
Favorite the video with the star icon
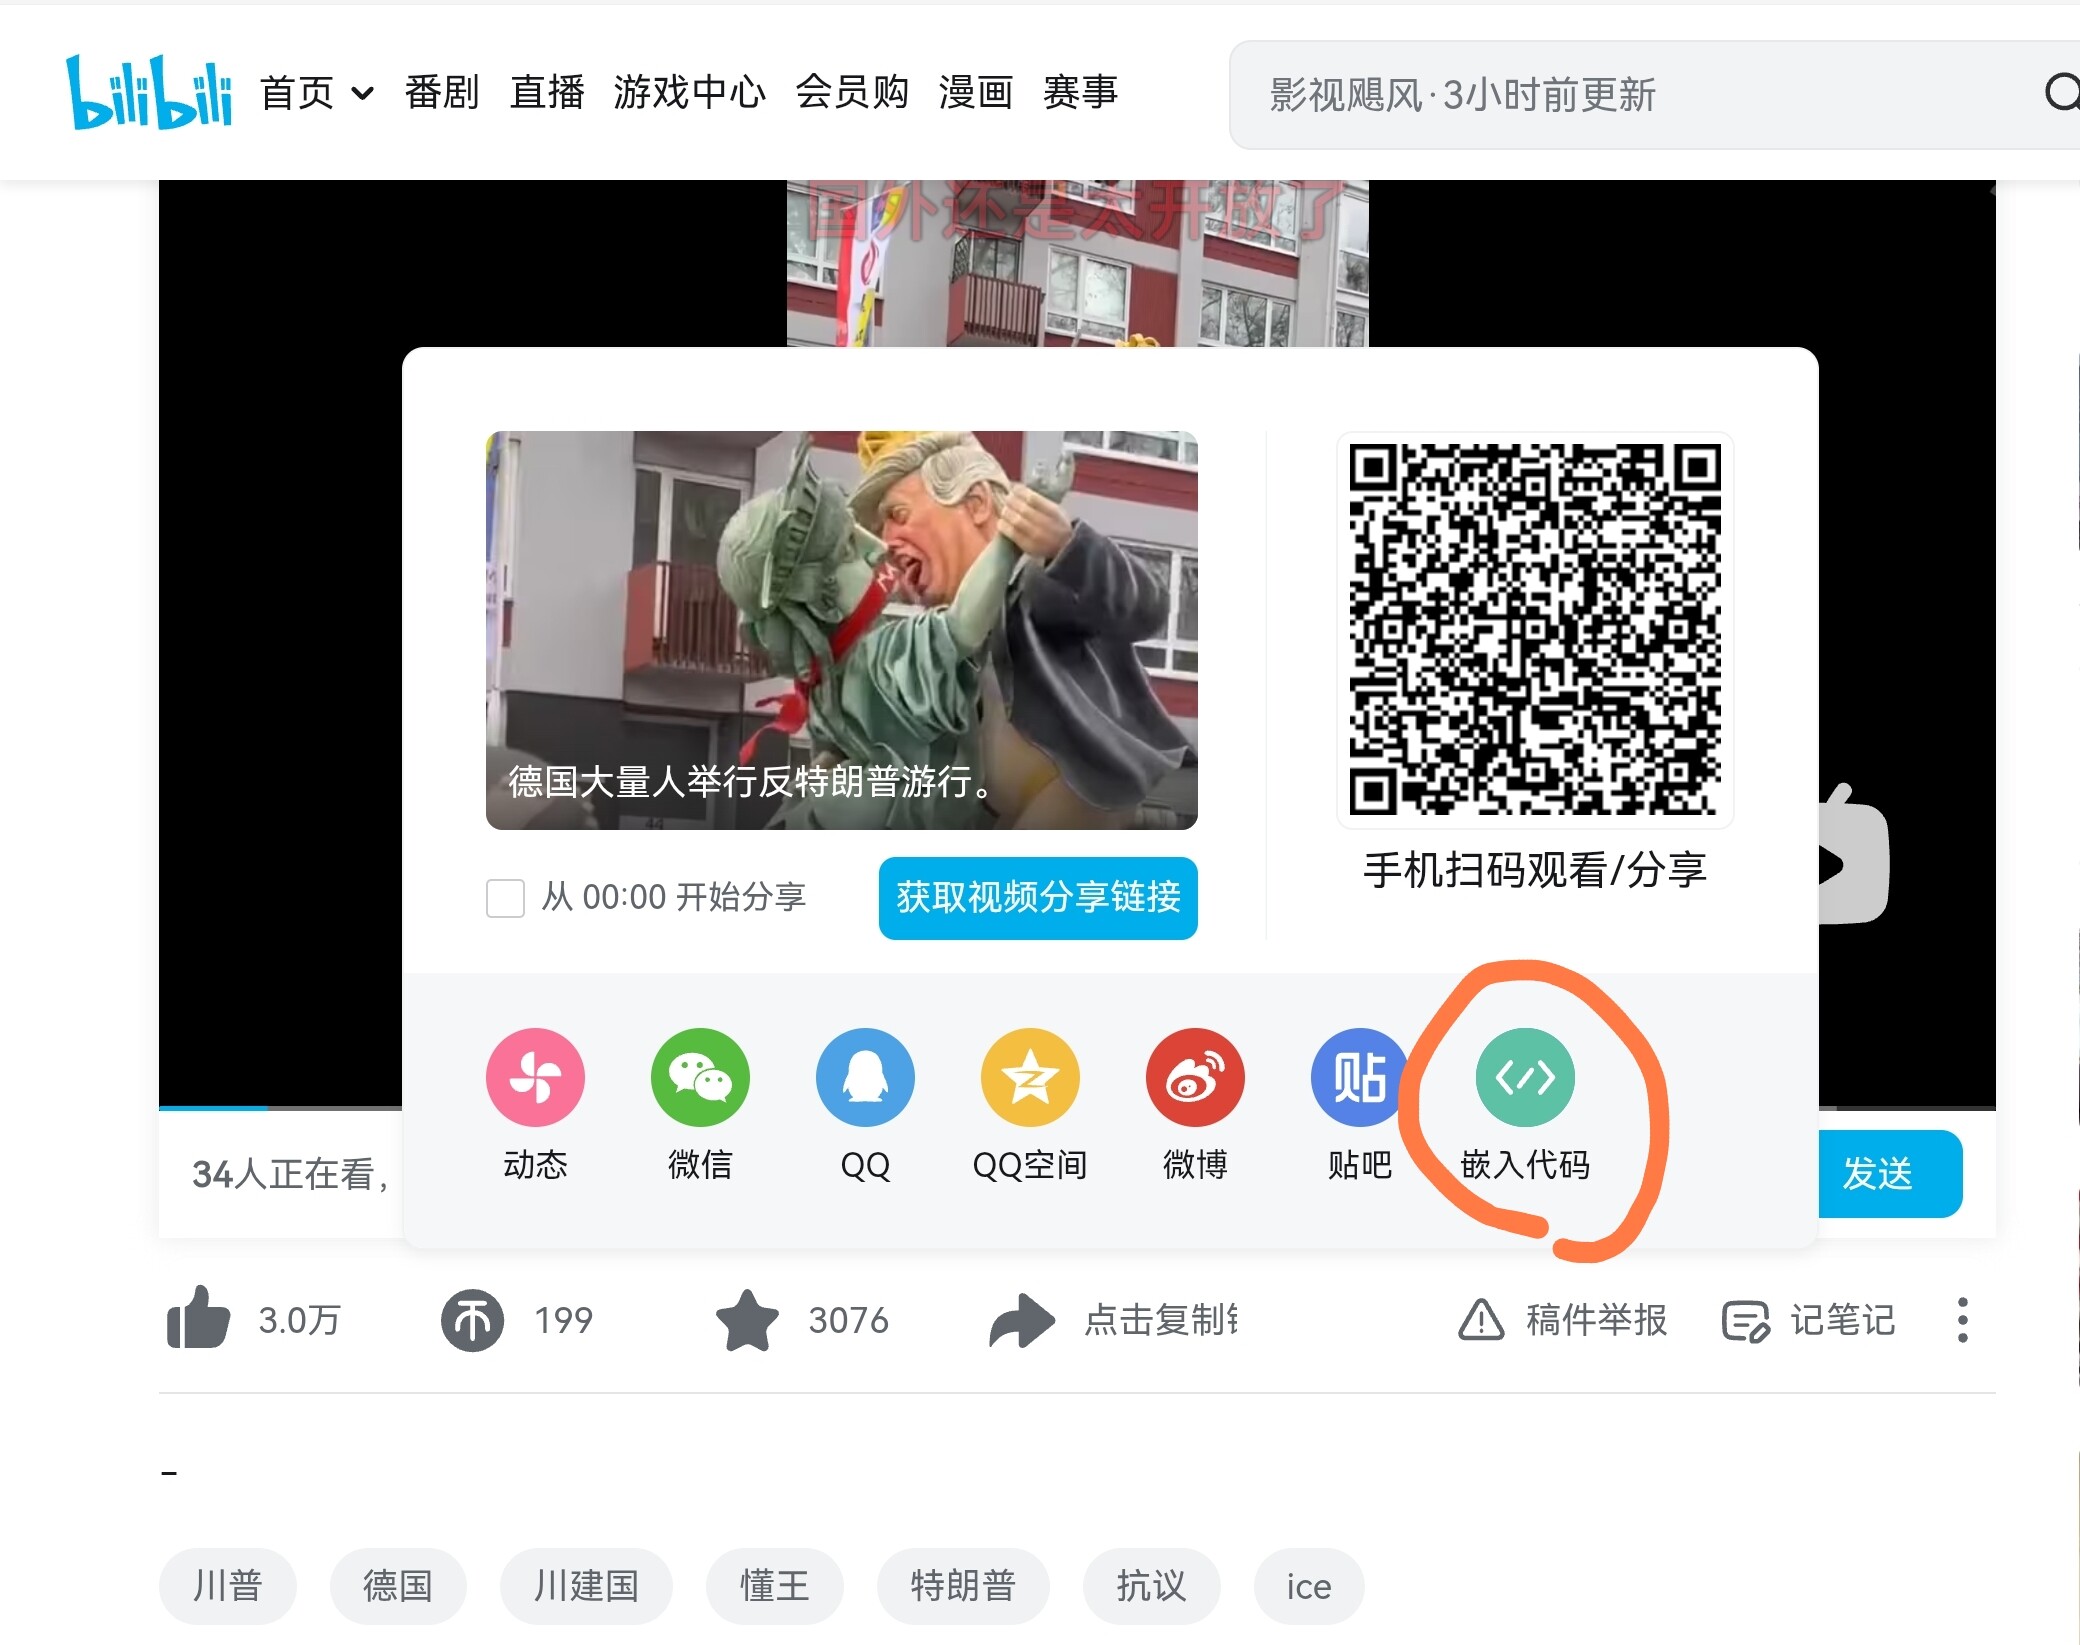(747, 1320)
